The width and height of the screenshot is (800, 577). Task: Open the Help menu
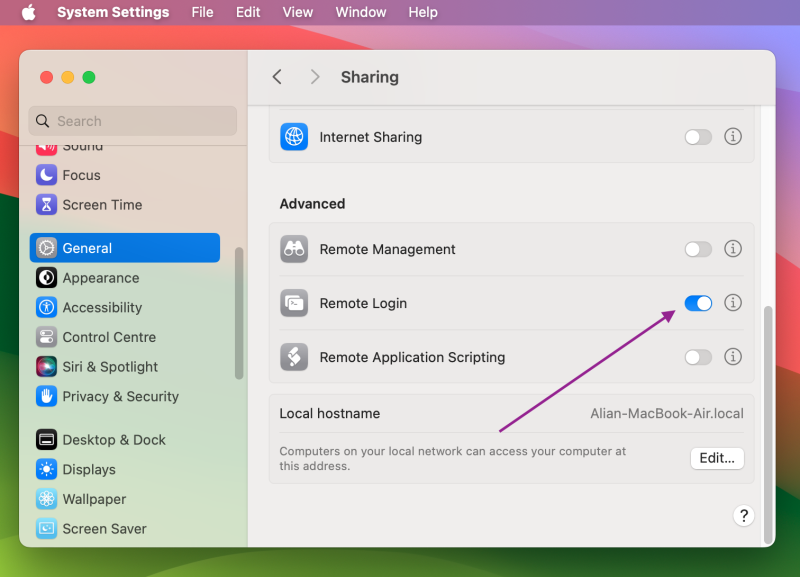[x=423, y=12]
